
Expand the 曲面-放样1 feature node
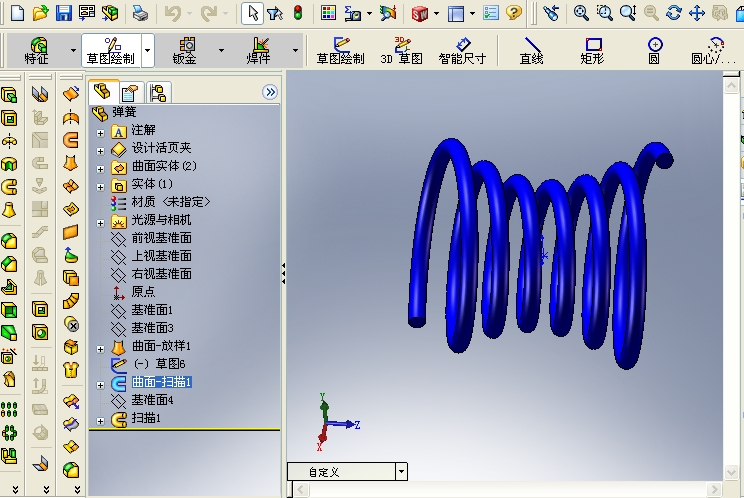(x=100, y=350)
